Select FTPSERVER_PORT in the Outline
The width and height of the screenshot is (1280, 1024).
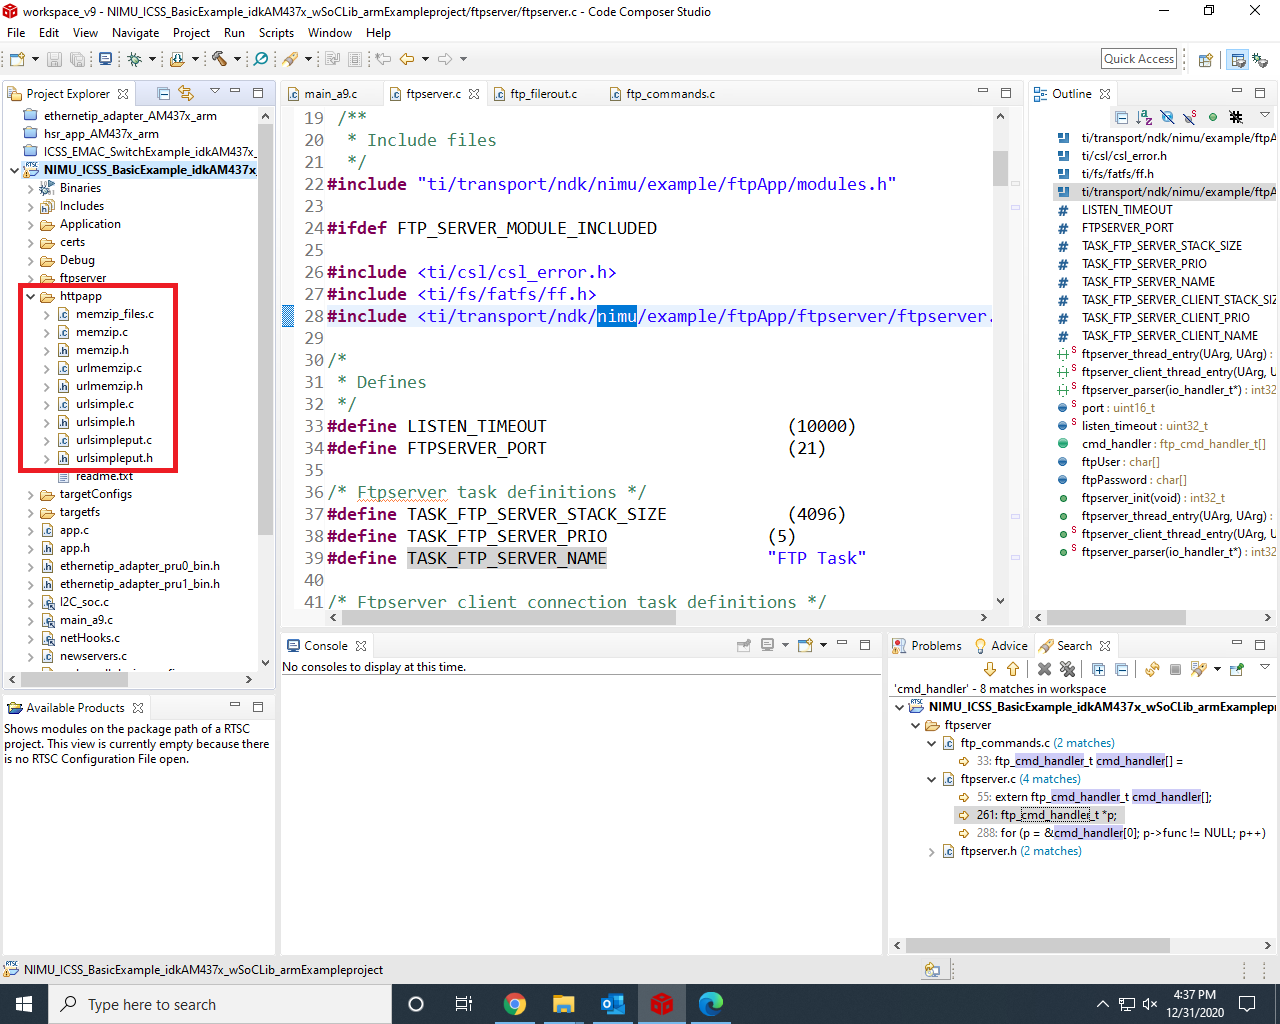[1127, 228]
